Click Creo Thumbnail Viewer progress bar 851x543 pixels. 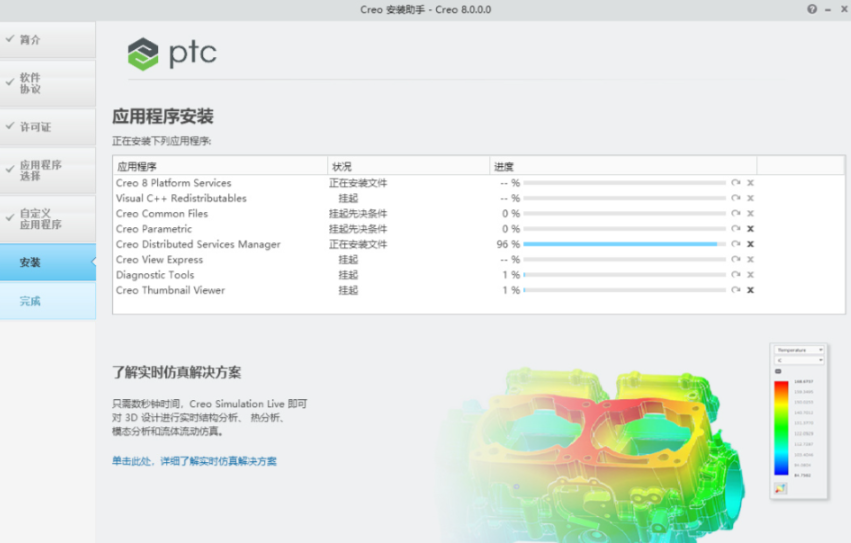[625, 290]
